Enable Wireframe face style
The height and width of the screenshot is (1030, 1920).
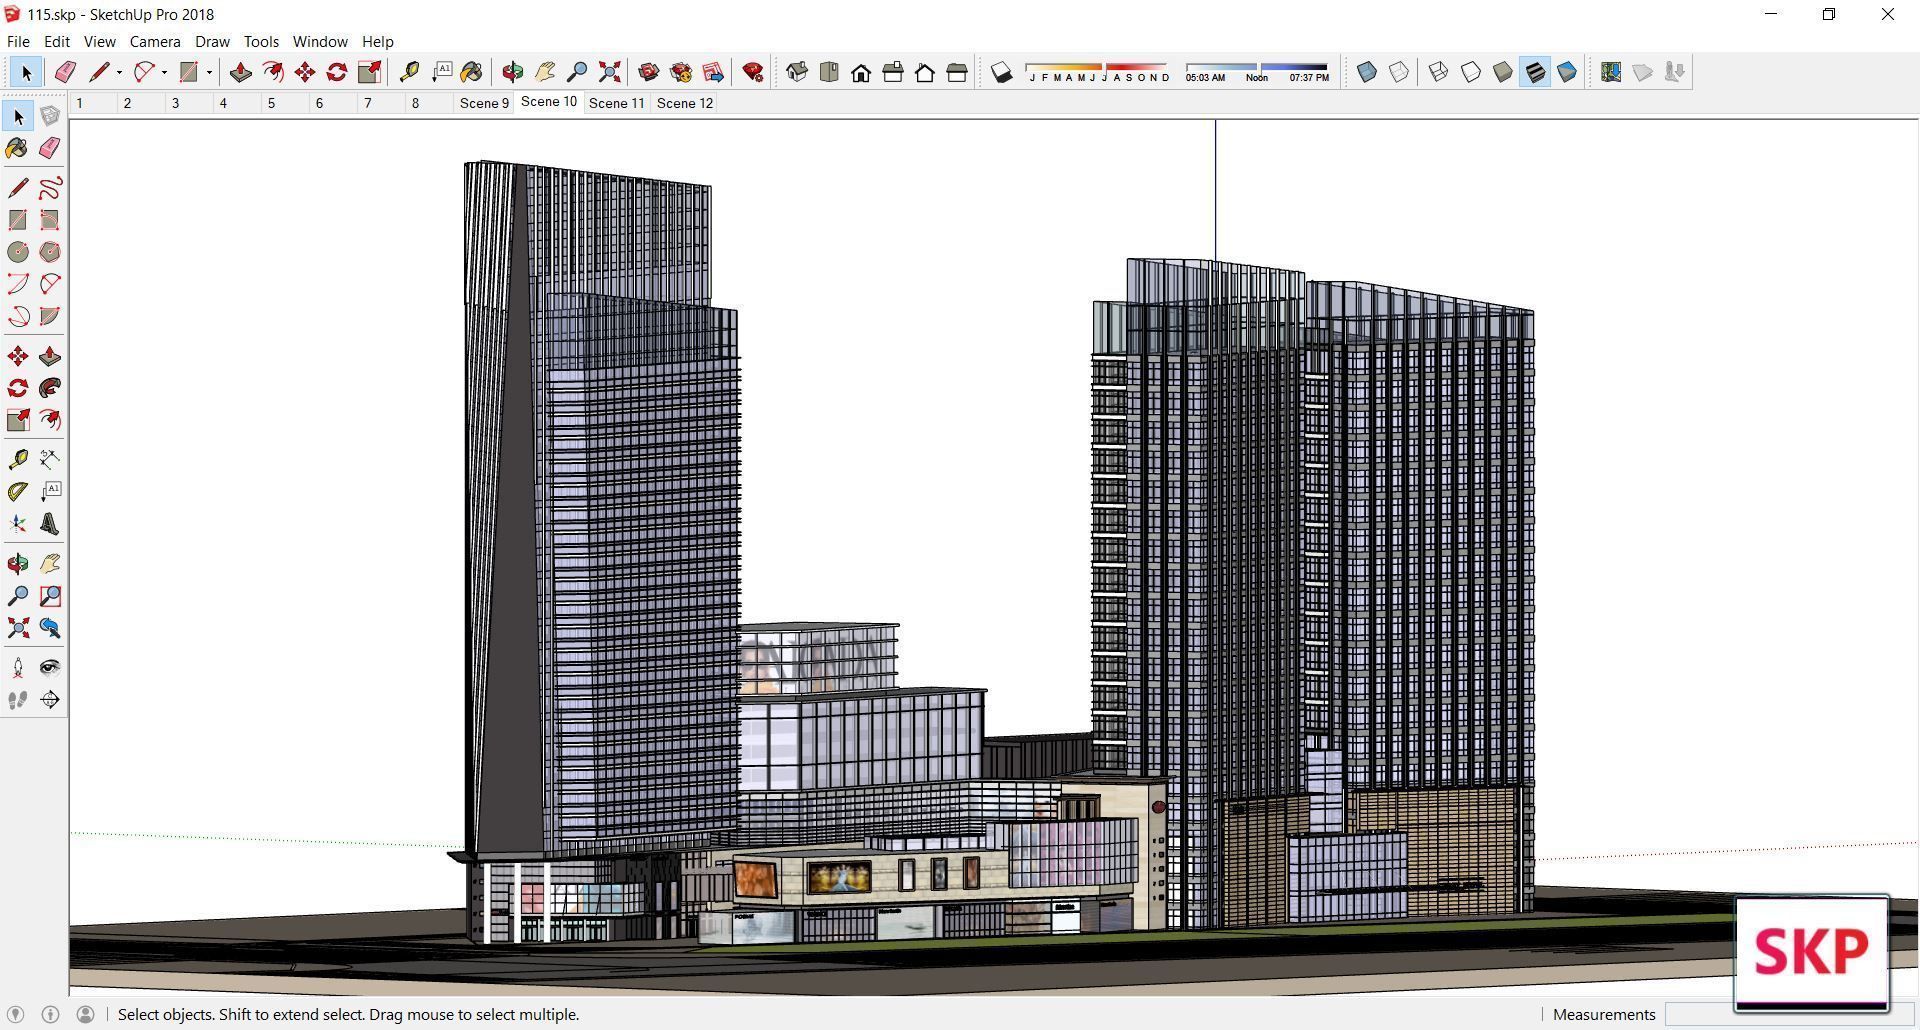1439,72
